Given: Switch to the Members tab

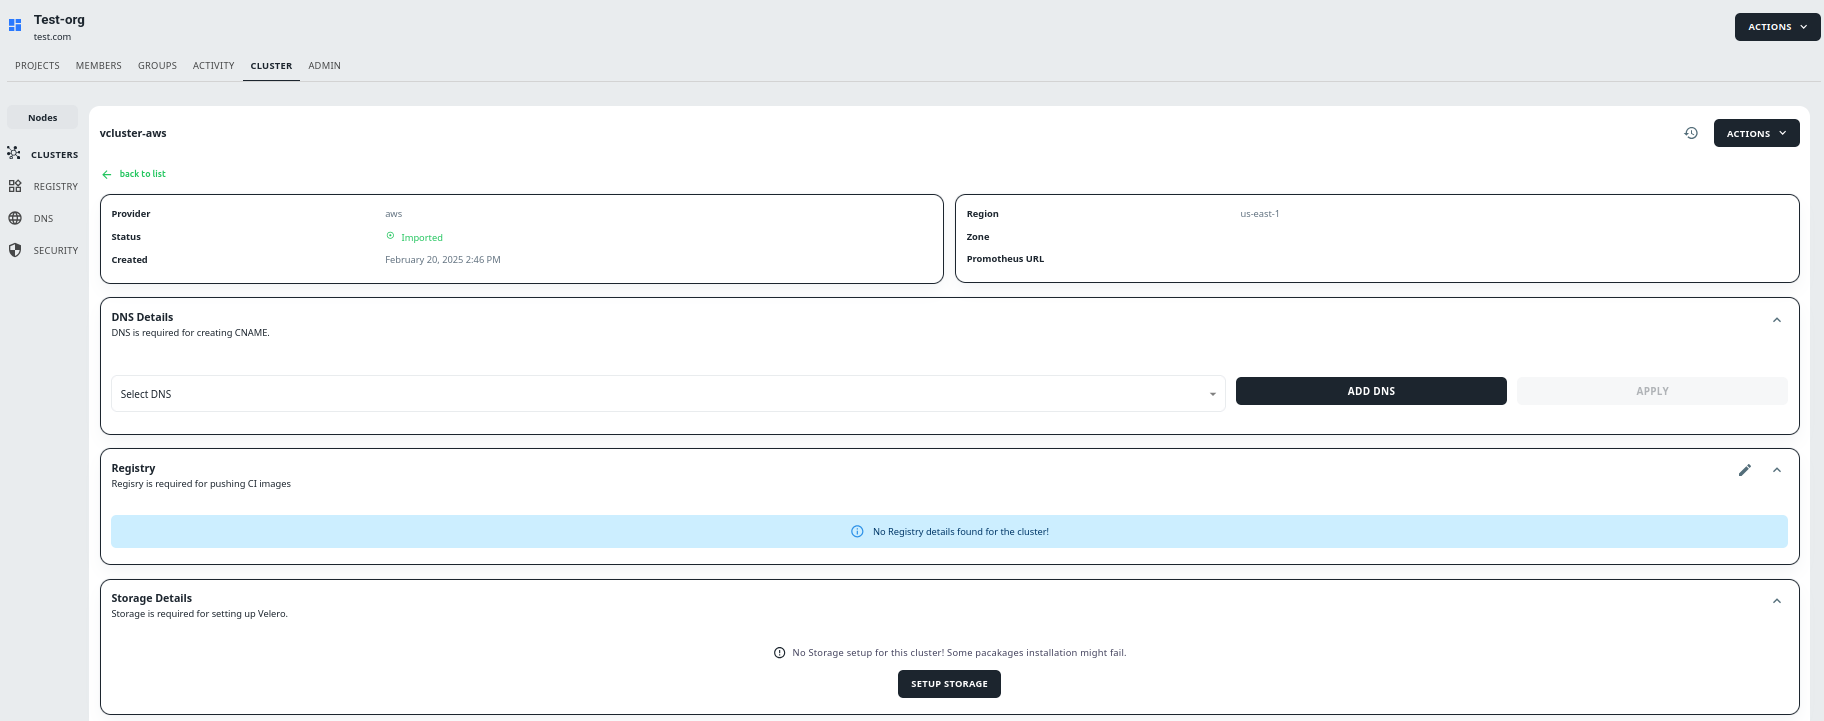Looking at the screenshot, I should [99, 66].
